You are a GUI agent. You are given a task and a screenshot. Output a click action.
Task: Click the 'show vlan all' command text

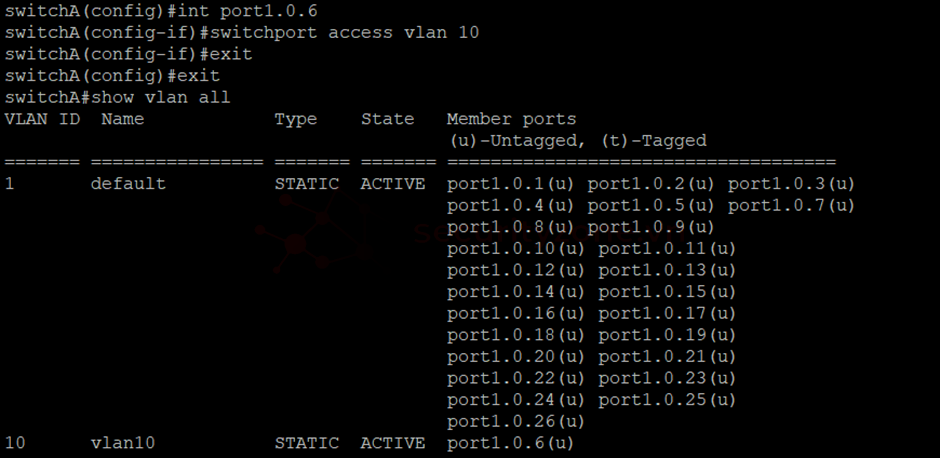click(x=161, y=97)
